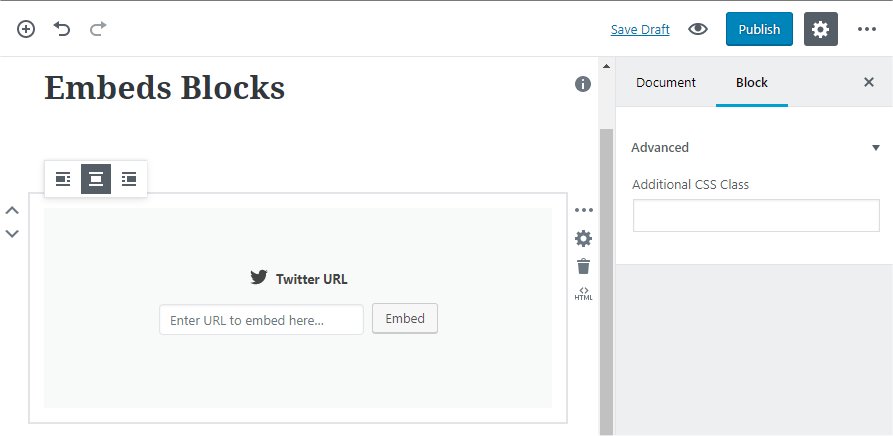Click the Save Draft link
893x436 pixels.
[x=640, y=29]
